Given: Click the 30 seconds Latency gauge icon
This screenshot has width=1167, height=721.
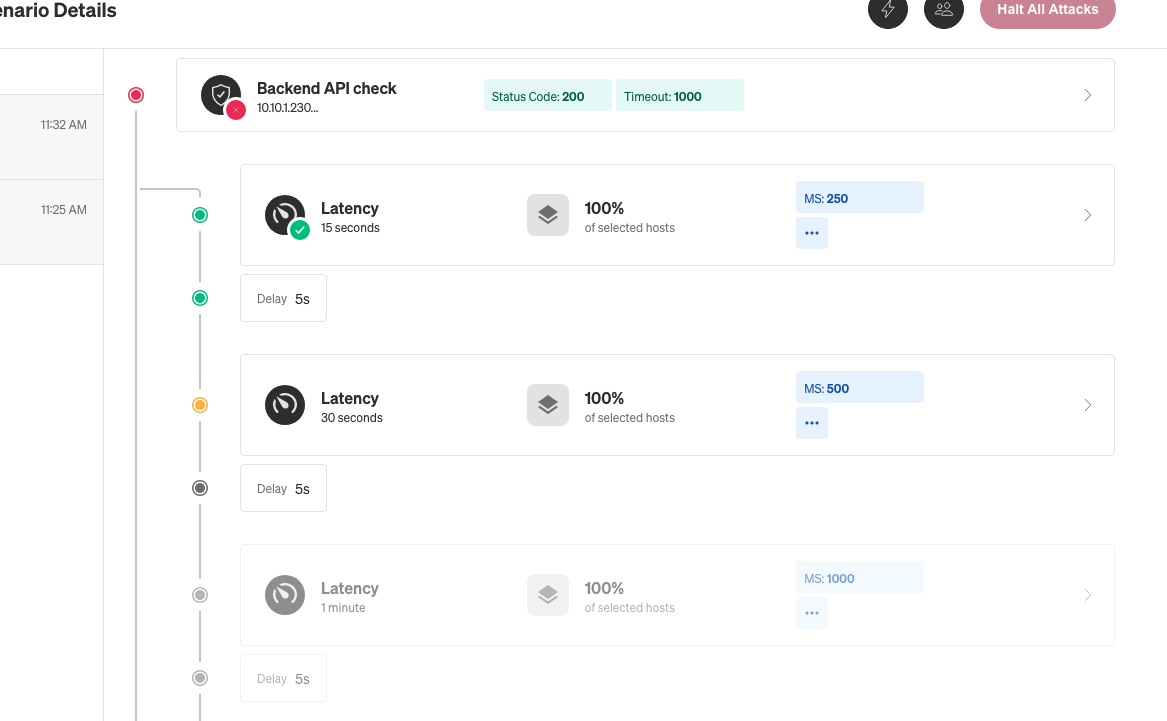Looking at the screenshot, I should click(x=285, y=405).
